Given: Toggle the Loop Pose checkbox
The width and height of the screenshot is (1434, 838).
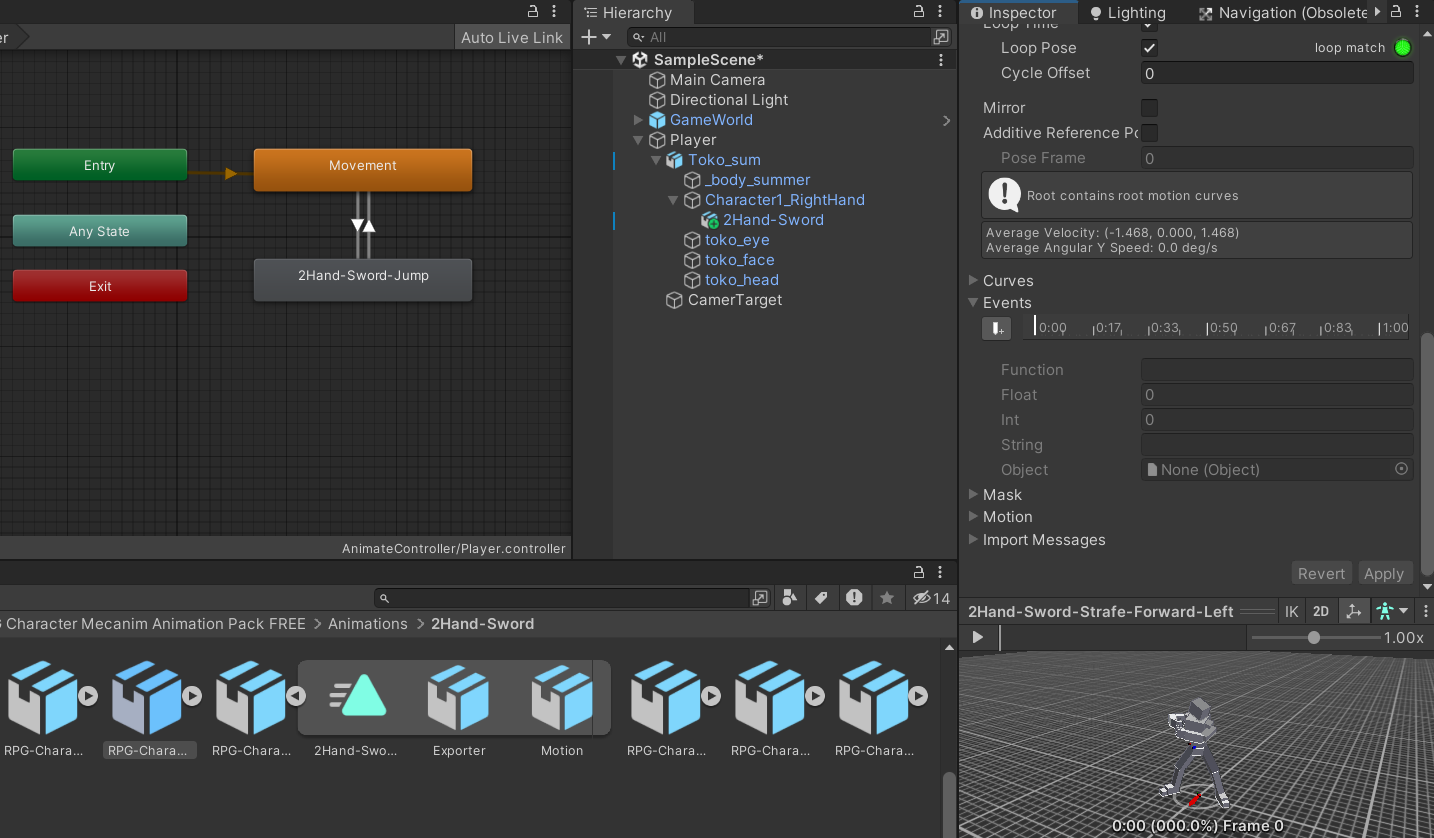Looking at the screenshot, I should [1150, 48].
